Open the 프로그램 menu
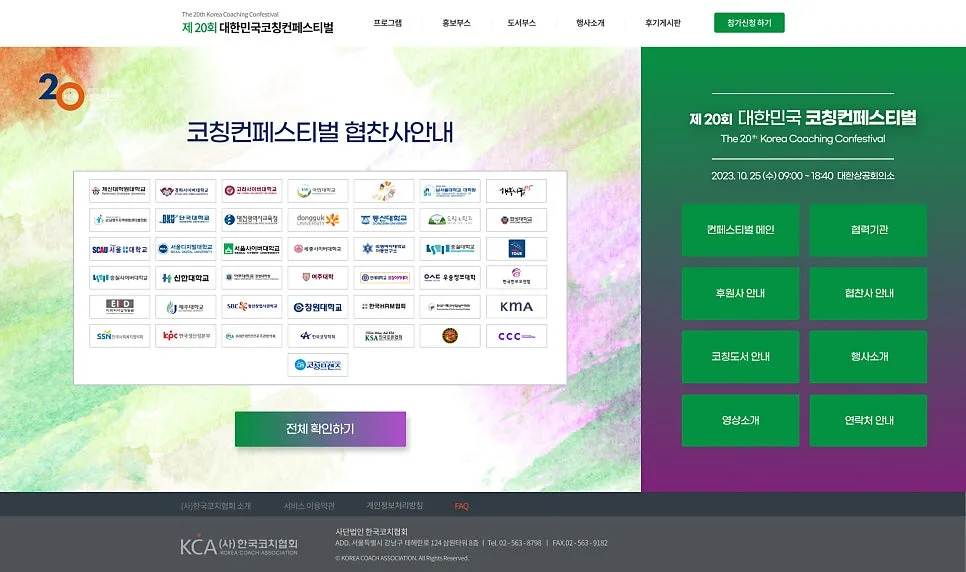 [x=388, y=23]
